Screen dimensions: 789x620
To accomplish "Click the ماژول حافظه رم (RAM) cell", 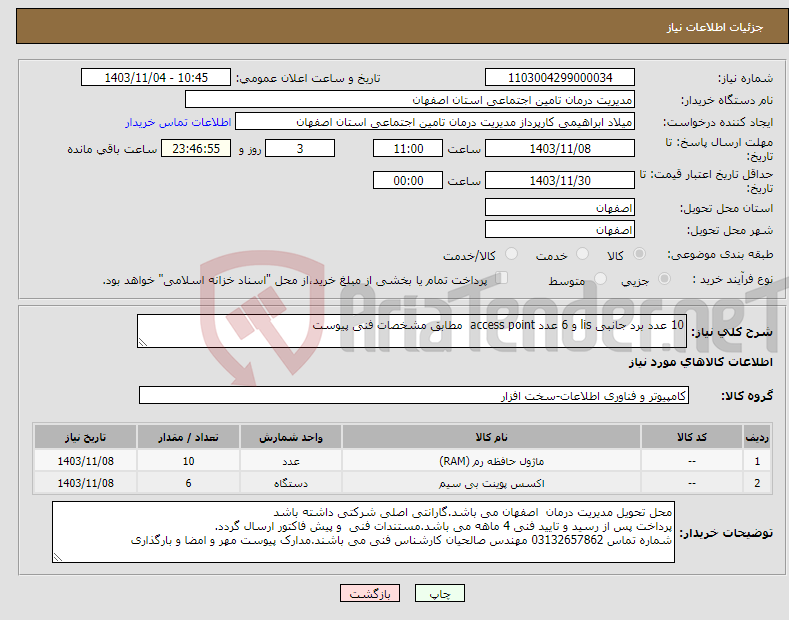I will (x=491, y=460).
